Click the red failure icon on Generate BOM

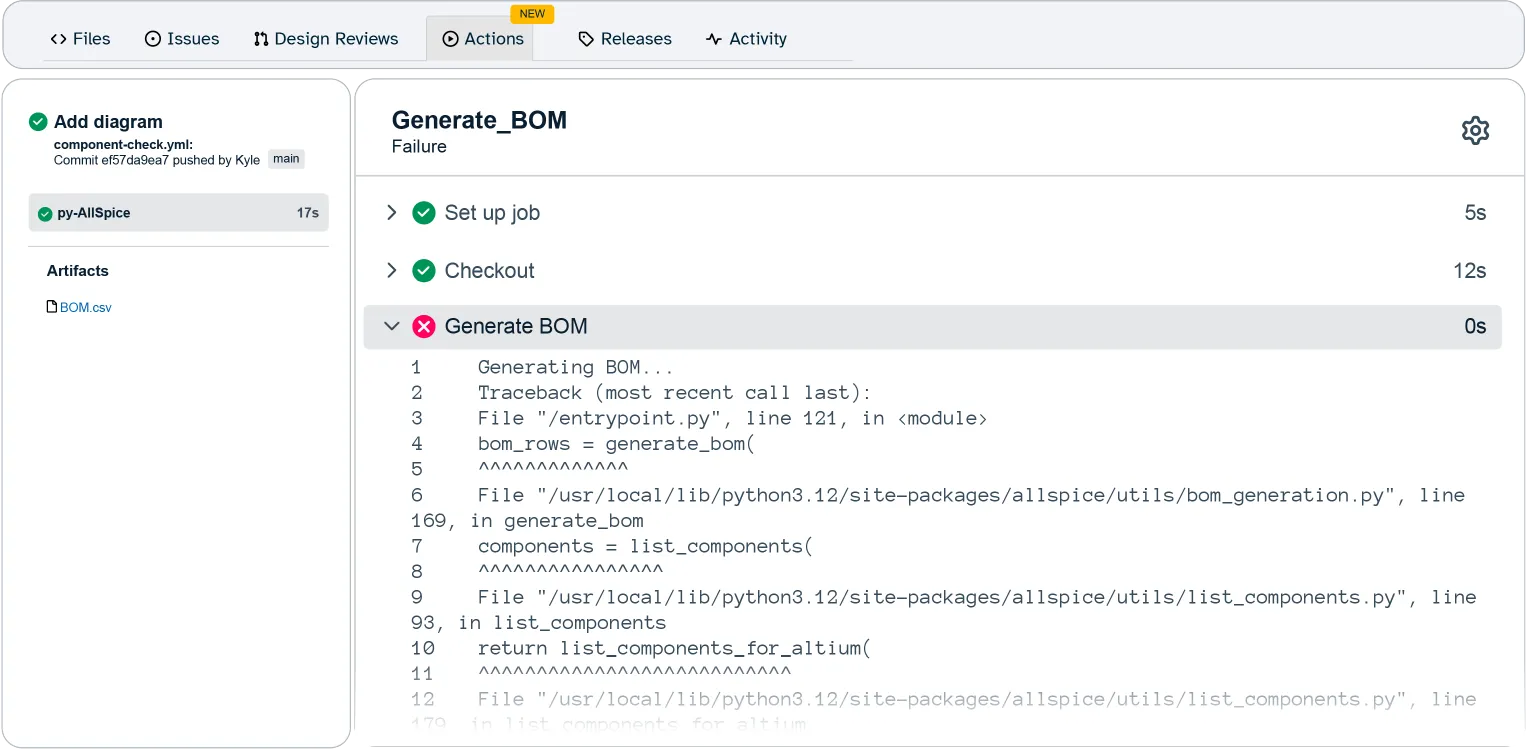(x=424, y=326)
